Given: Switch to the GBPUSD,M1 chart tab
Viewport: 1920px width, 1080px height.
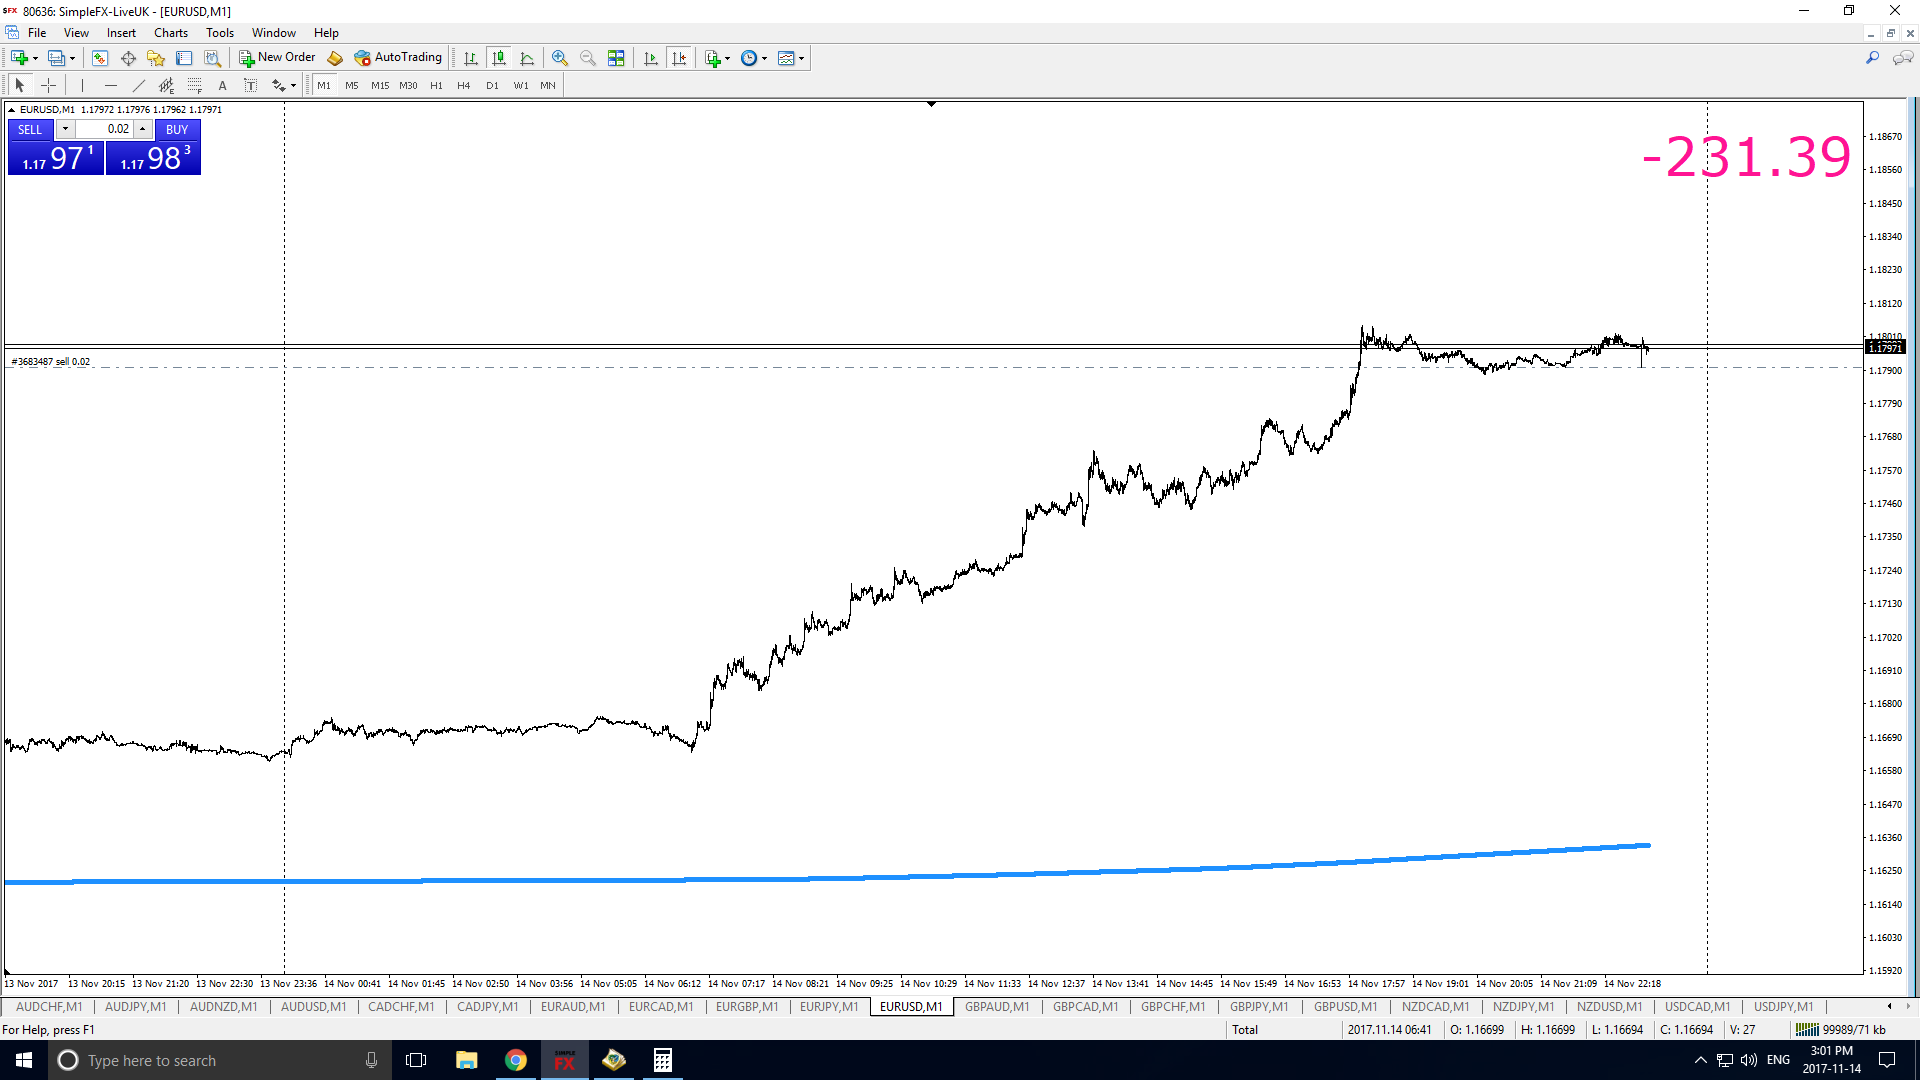Looking at the screenshot, I should [x=1345, y=1006].
